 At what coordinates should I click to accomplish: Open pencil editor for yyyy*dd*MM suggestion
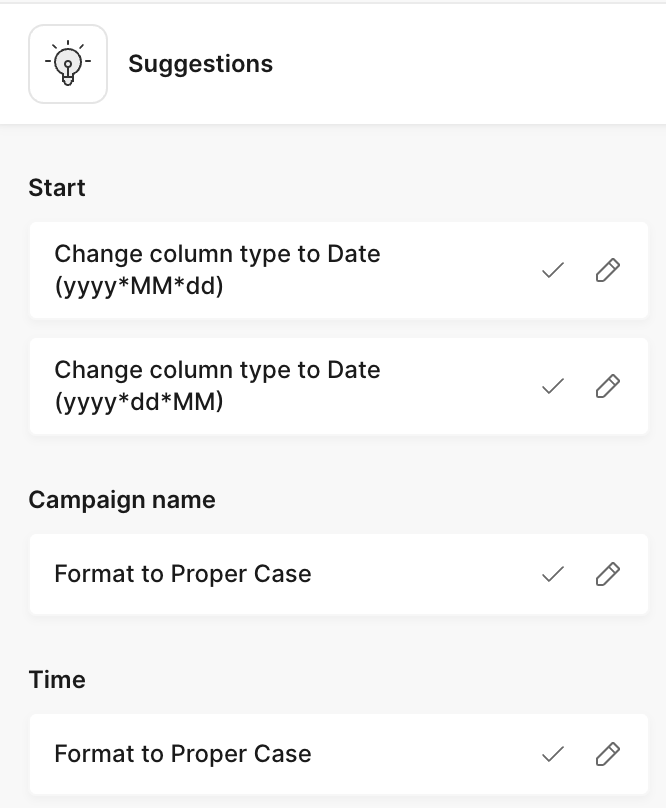608,386
